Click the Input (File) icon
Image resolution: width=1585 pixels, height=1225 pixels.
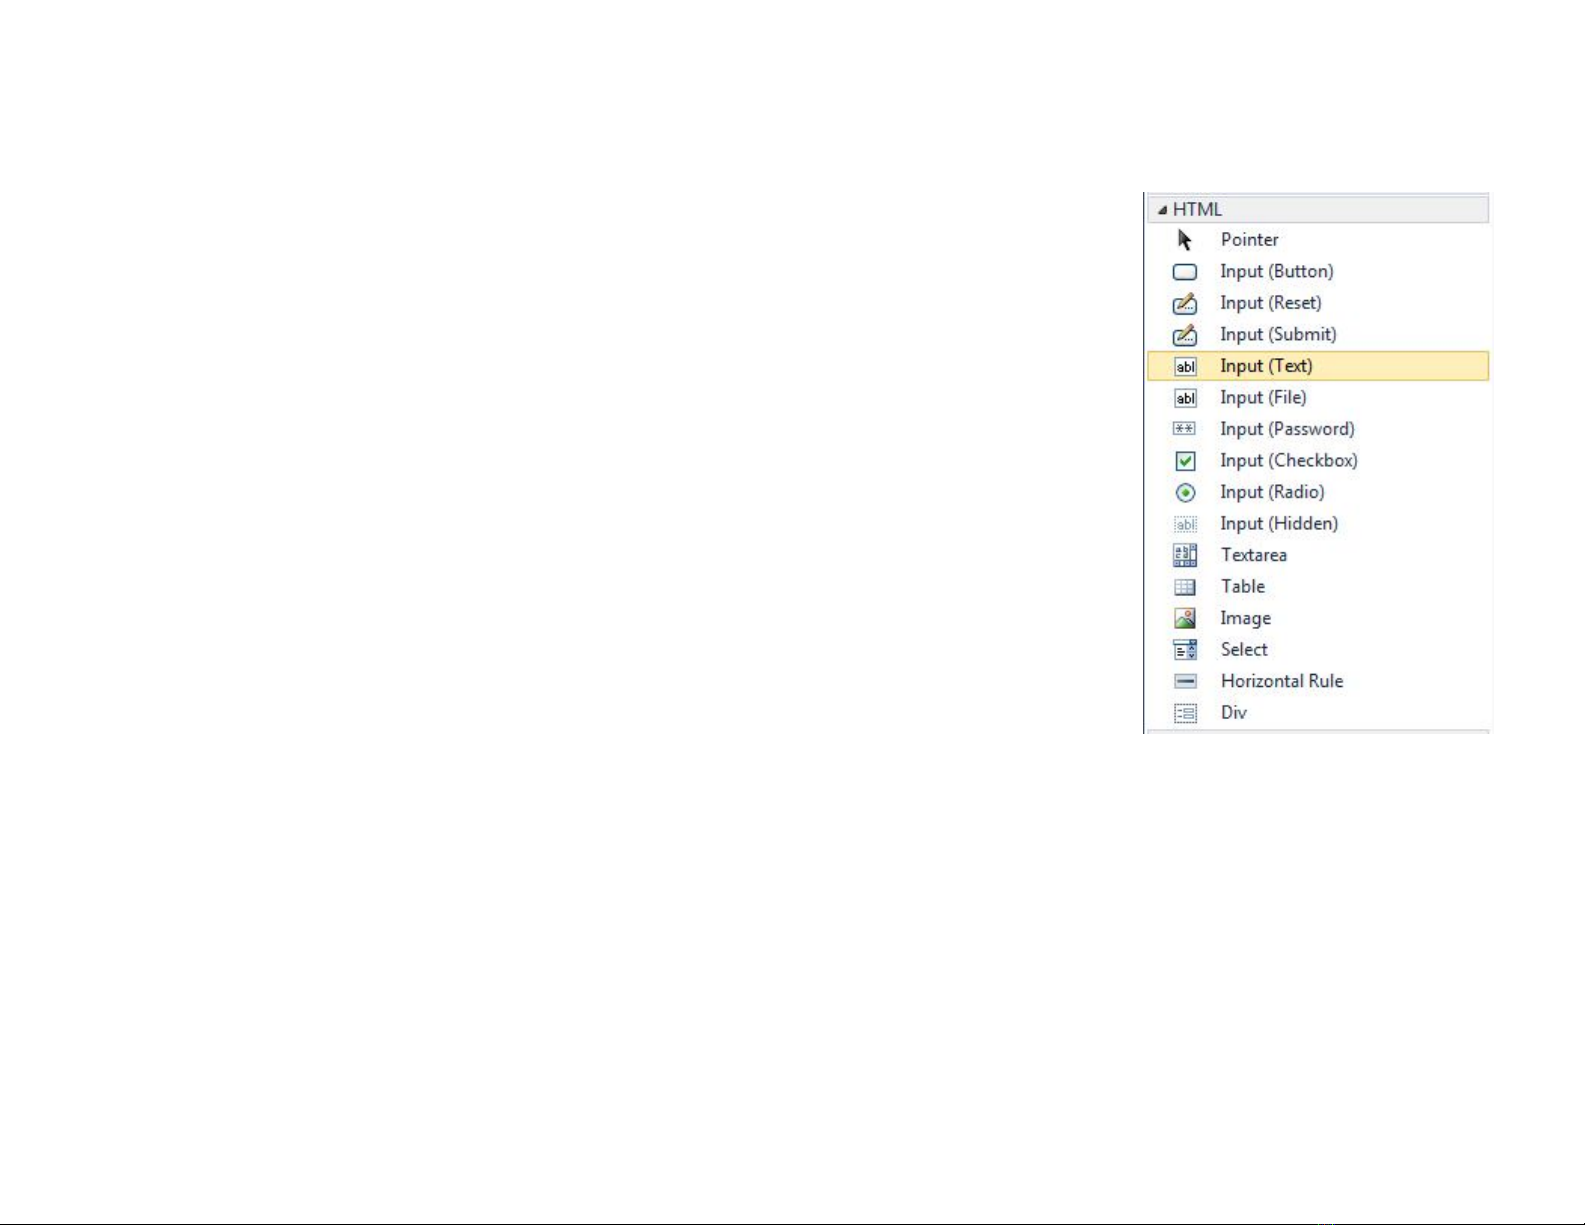click(x=1185, y=398)
